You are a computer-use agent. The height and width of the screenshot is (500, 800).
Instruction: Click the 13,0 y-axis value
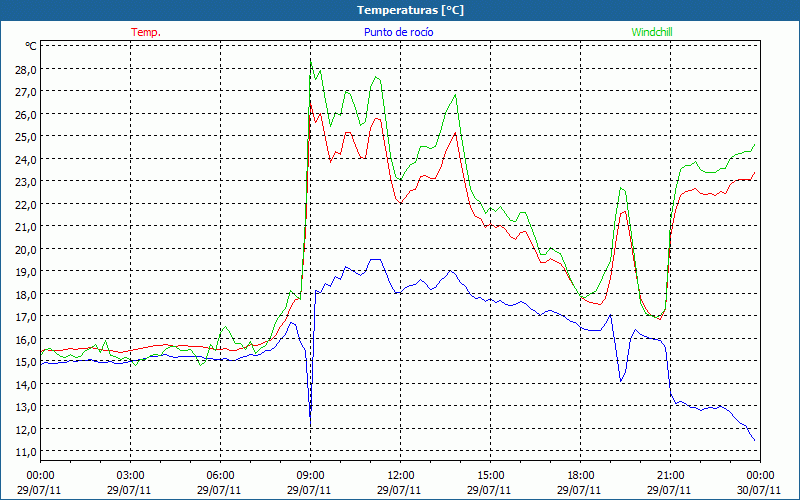[x=26, y=407]
